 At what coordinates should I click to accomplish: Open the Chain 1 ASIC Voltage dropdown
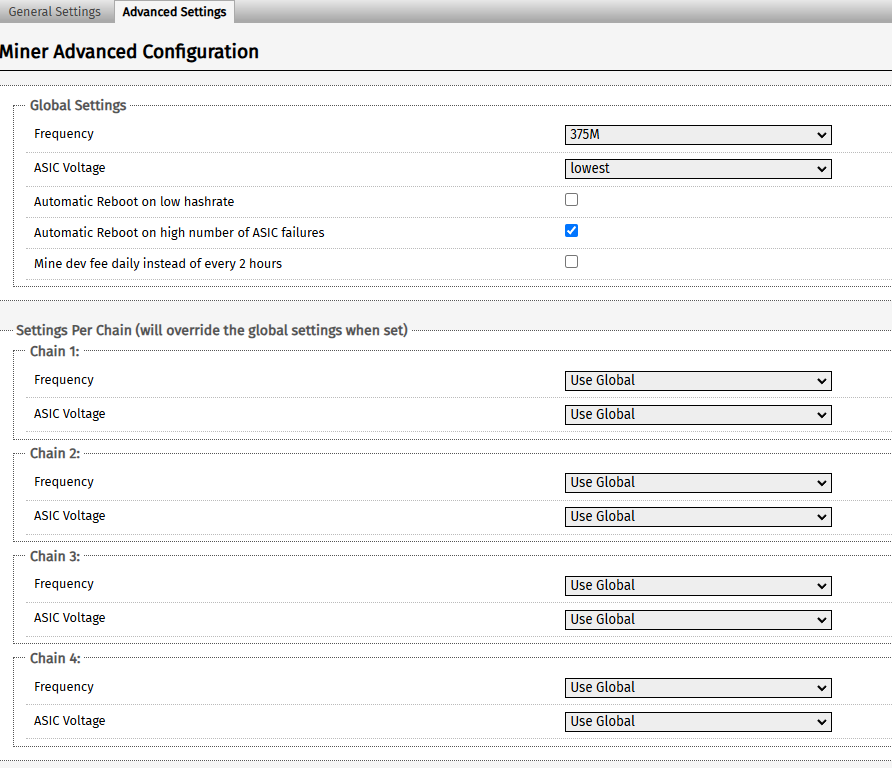(x=698, y=415)
